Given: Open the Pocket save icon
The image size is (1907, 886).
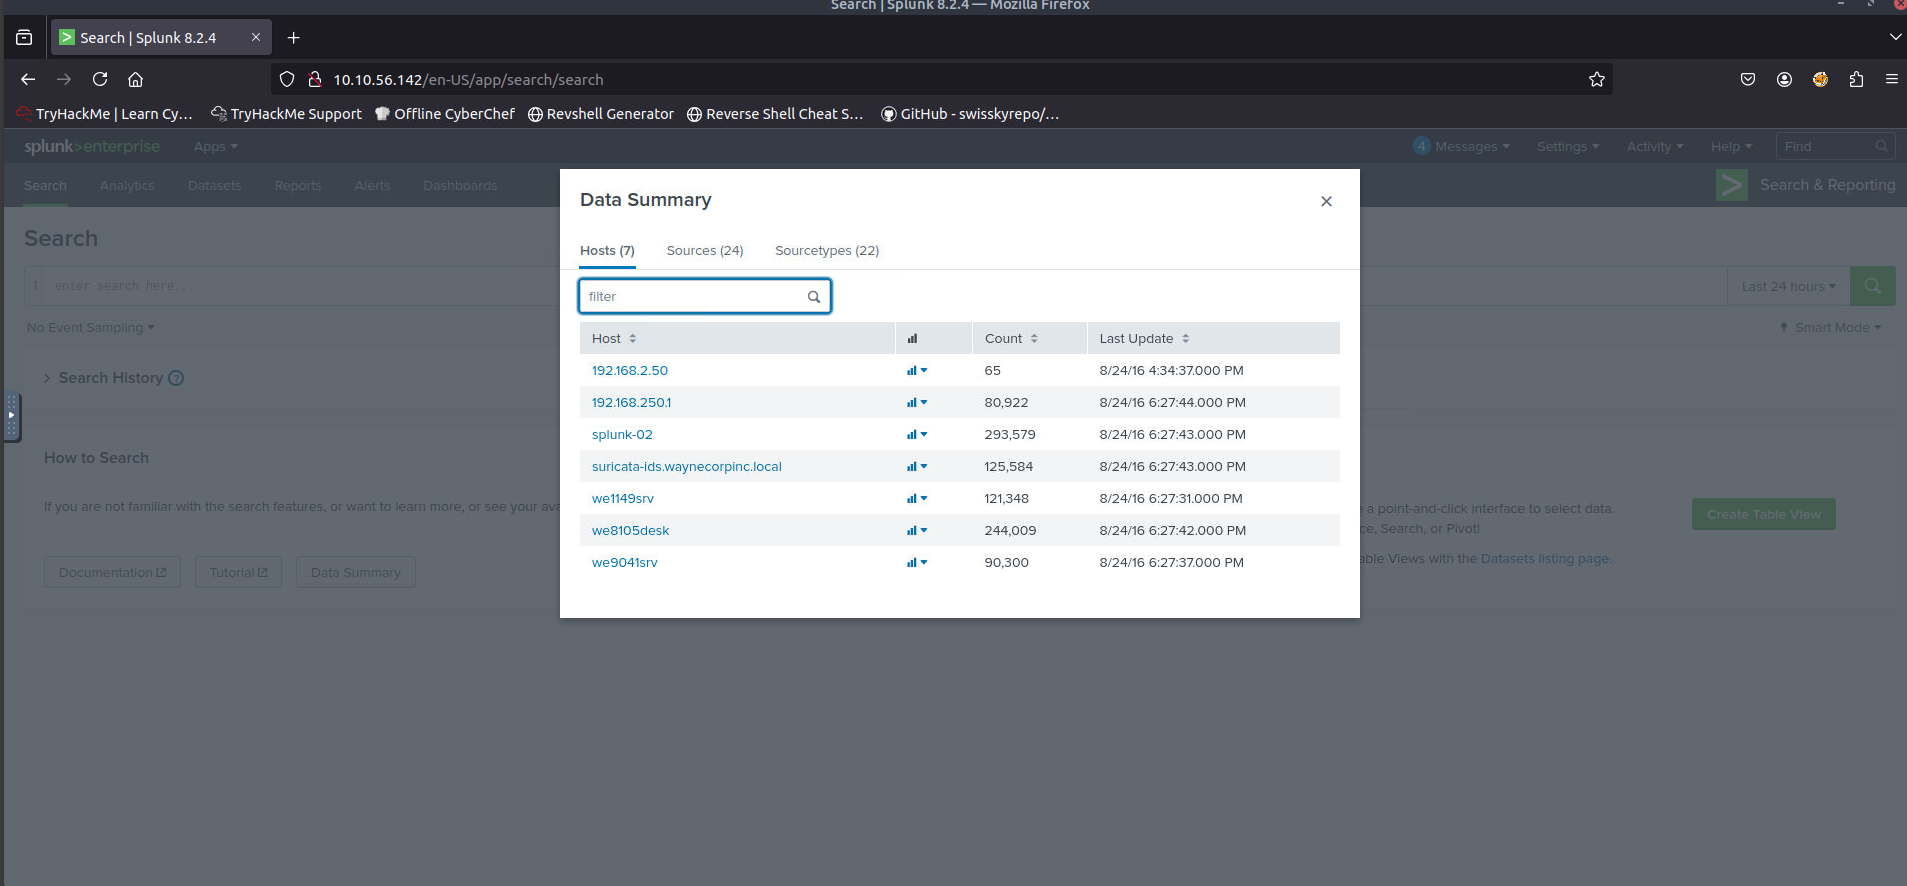Looking at the screenshot, I should pyautogui.click(x=1748, y=79).
